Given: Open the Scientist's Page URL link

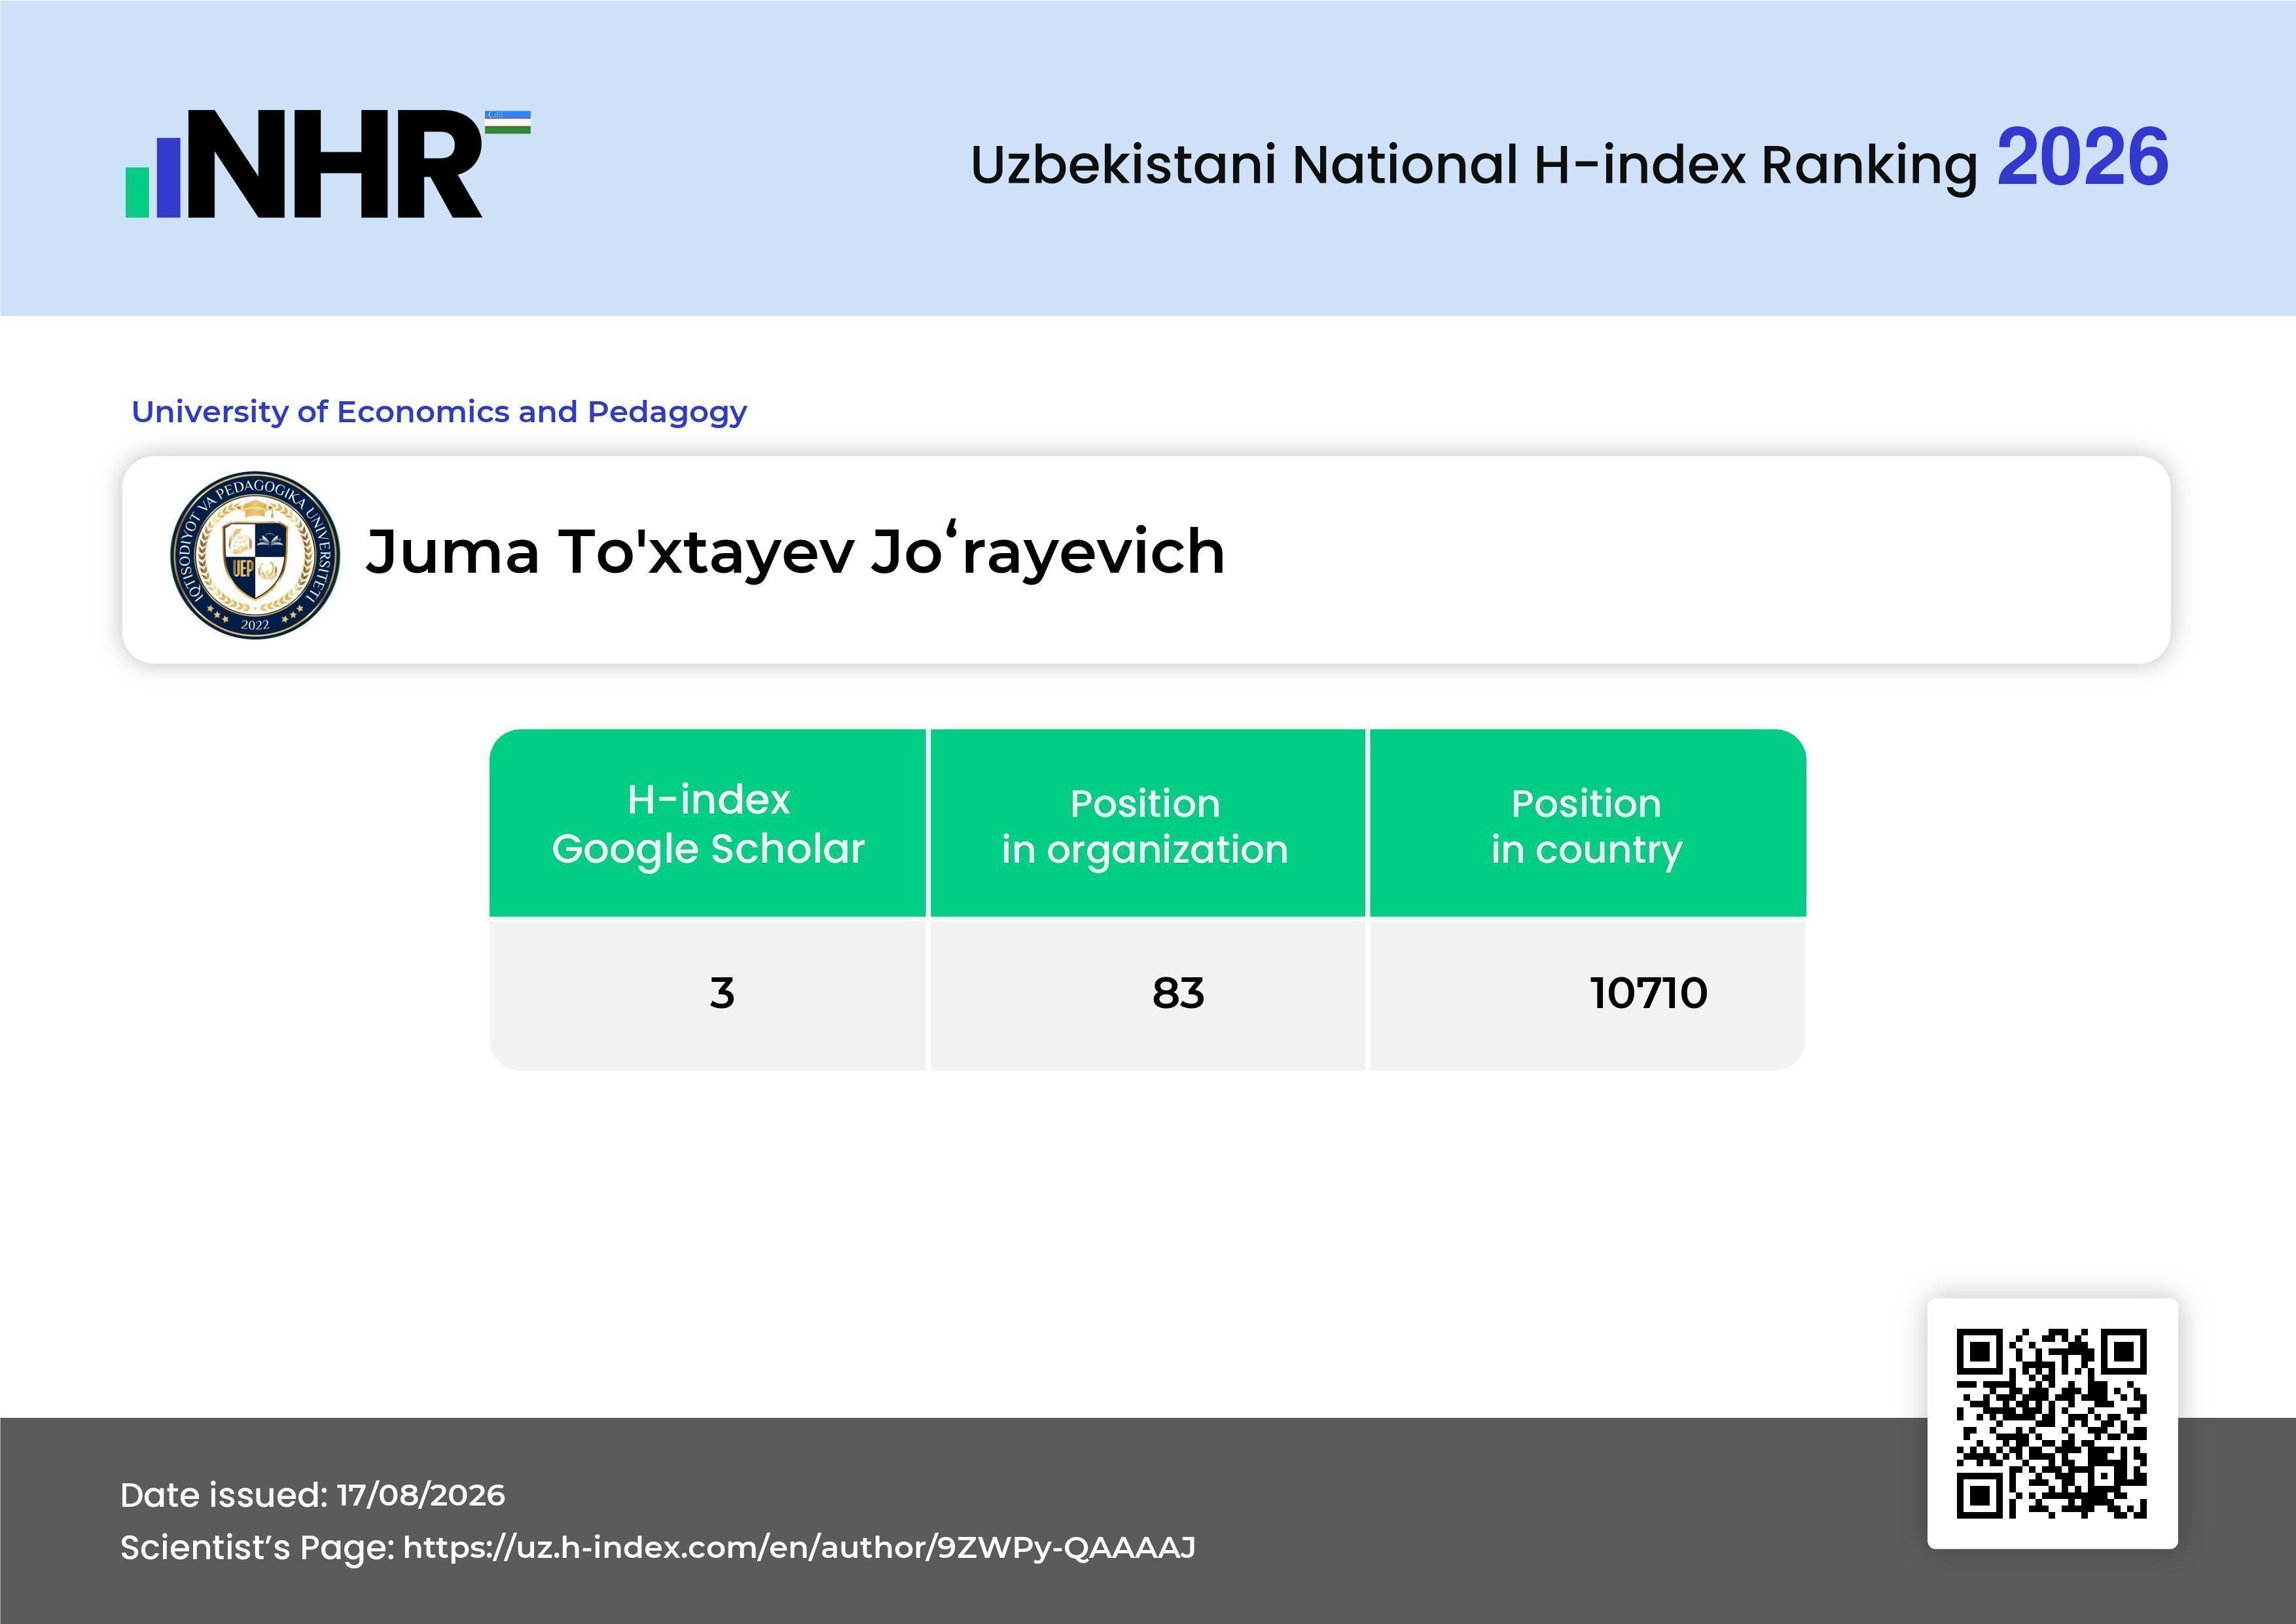Looking at the screenshot, I should [x=799, y=1547].
